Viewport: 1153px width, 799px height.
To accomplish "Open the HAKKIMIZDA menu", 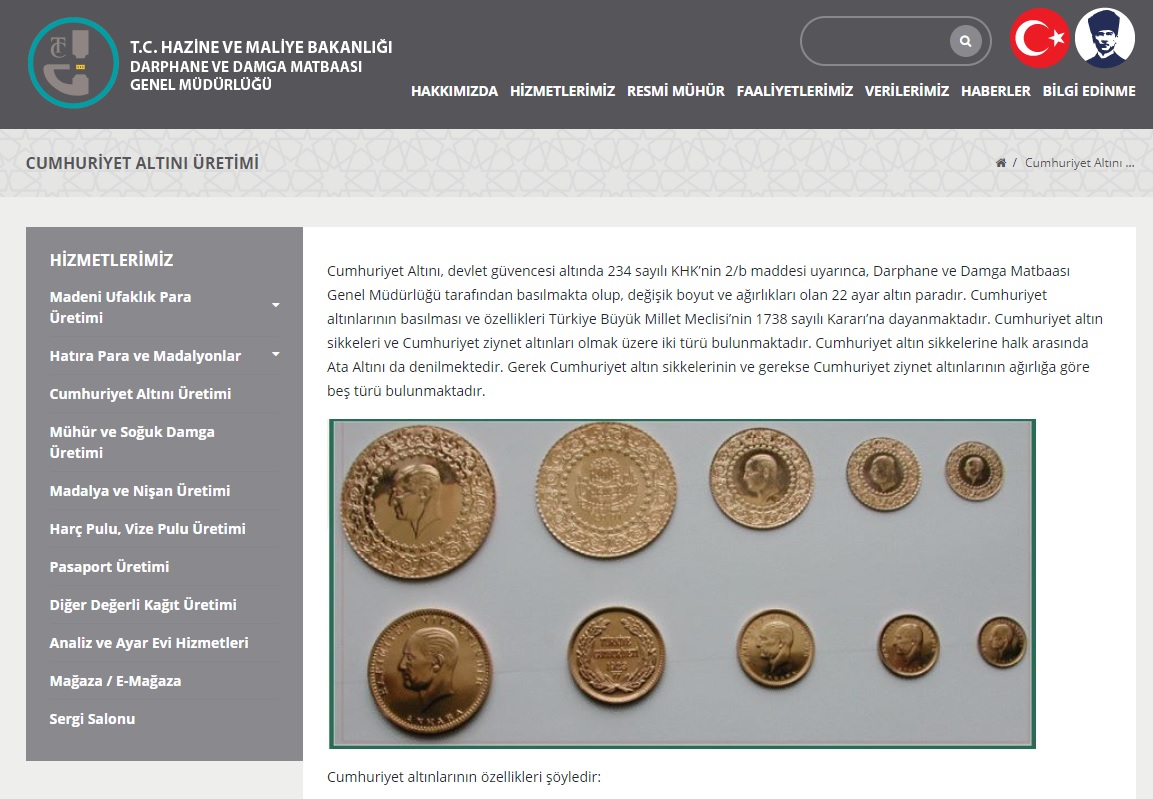I will point(454,91).
